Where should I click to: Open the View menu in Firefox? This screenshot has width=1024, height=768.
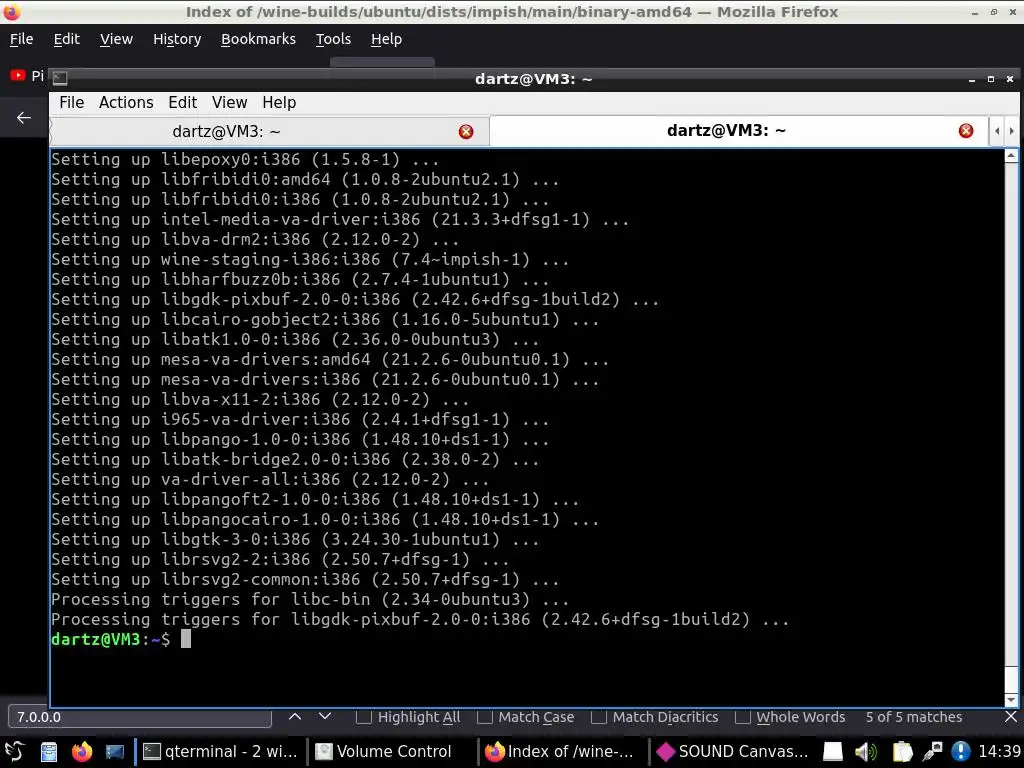[116, 39]
